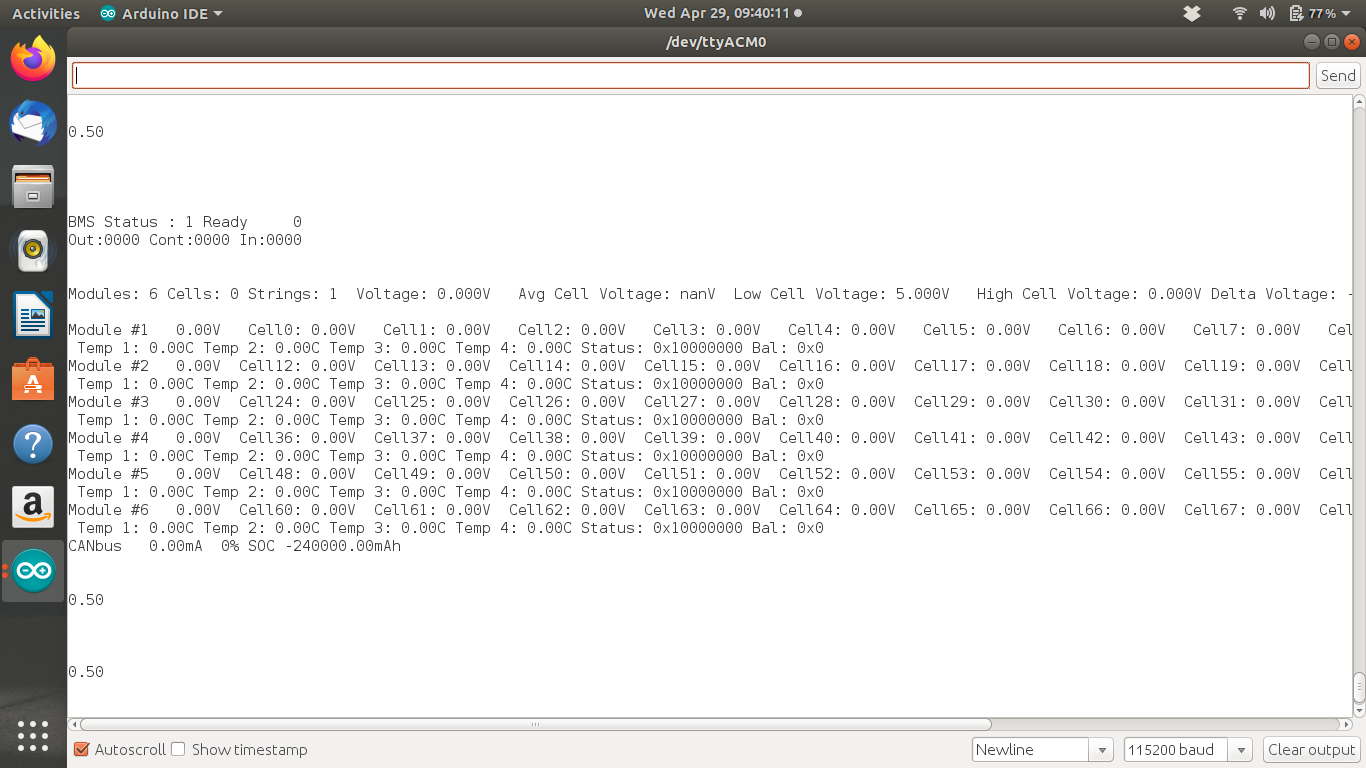Launch LibreOffice Writer from the dock
Viewport: 1366px width, 768px height.
click(x=33, y=315)
